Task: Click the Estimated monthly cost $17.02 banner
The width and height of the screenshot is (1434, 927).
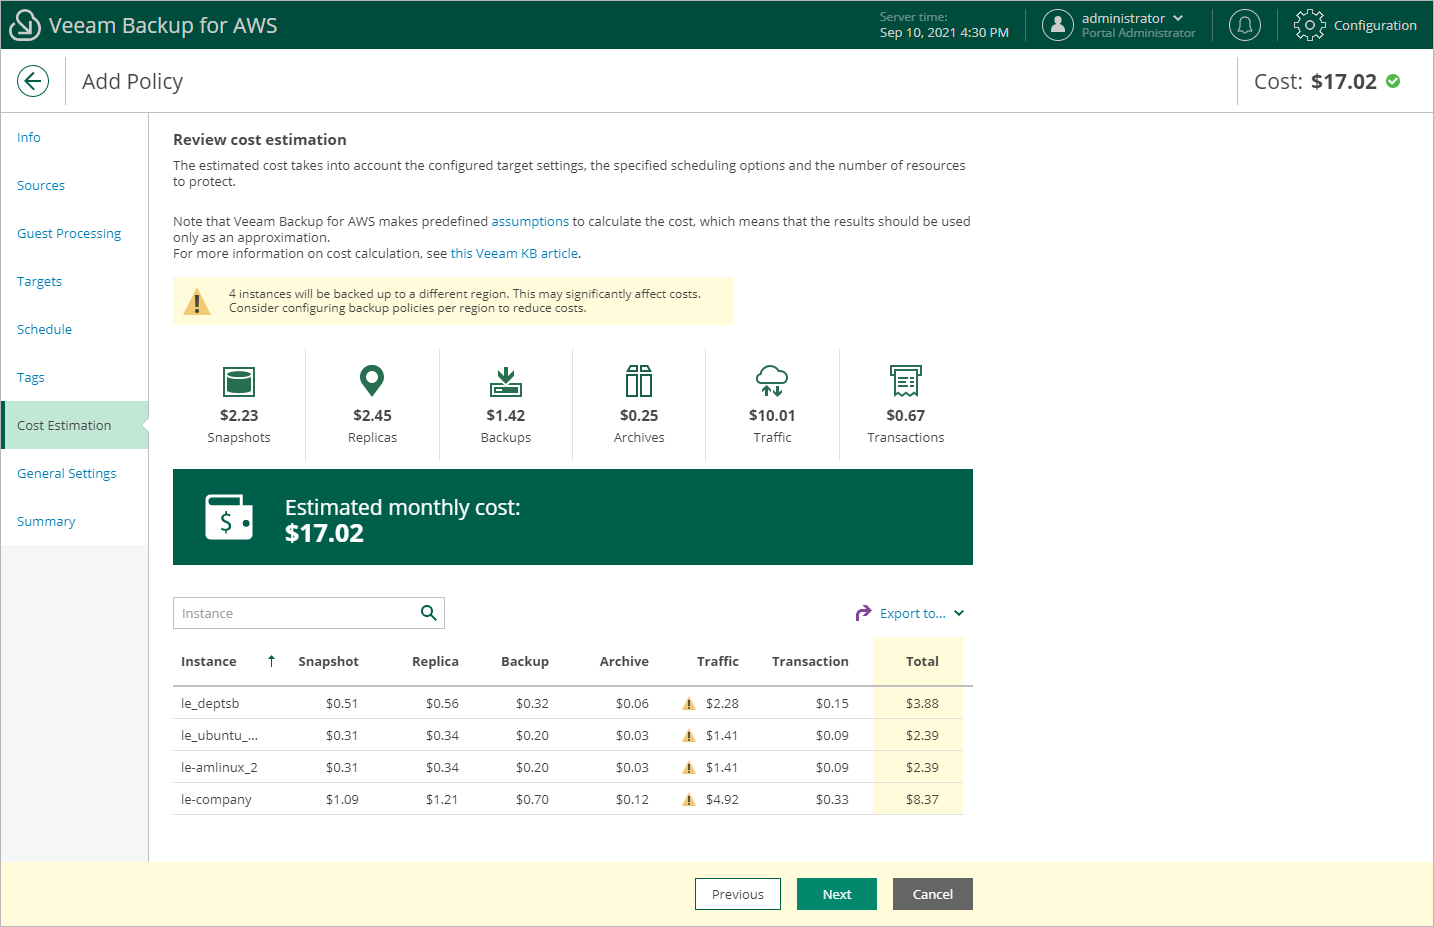Action: 573,517
